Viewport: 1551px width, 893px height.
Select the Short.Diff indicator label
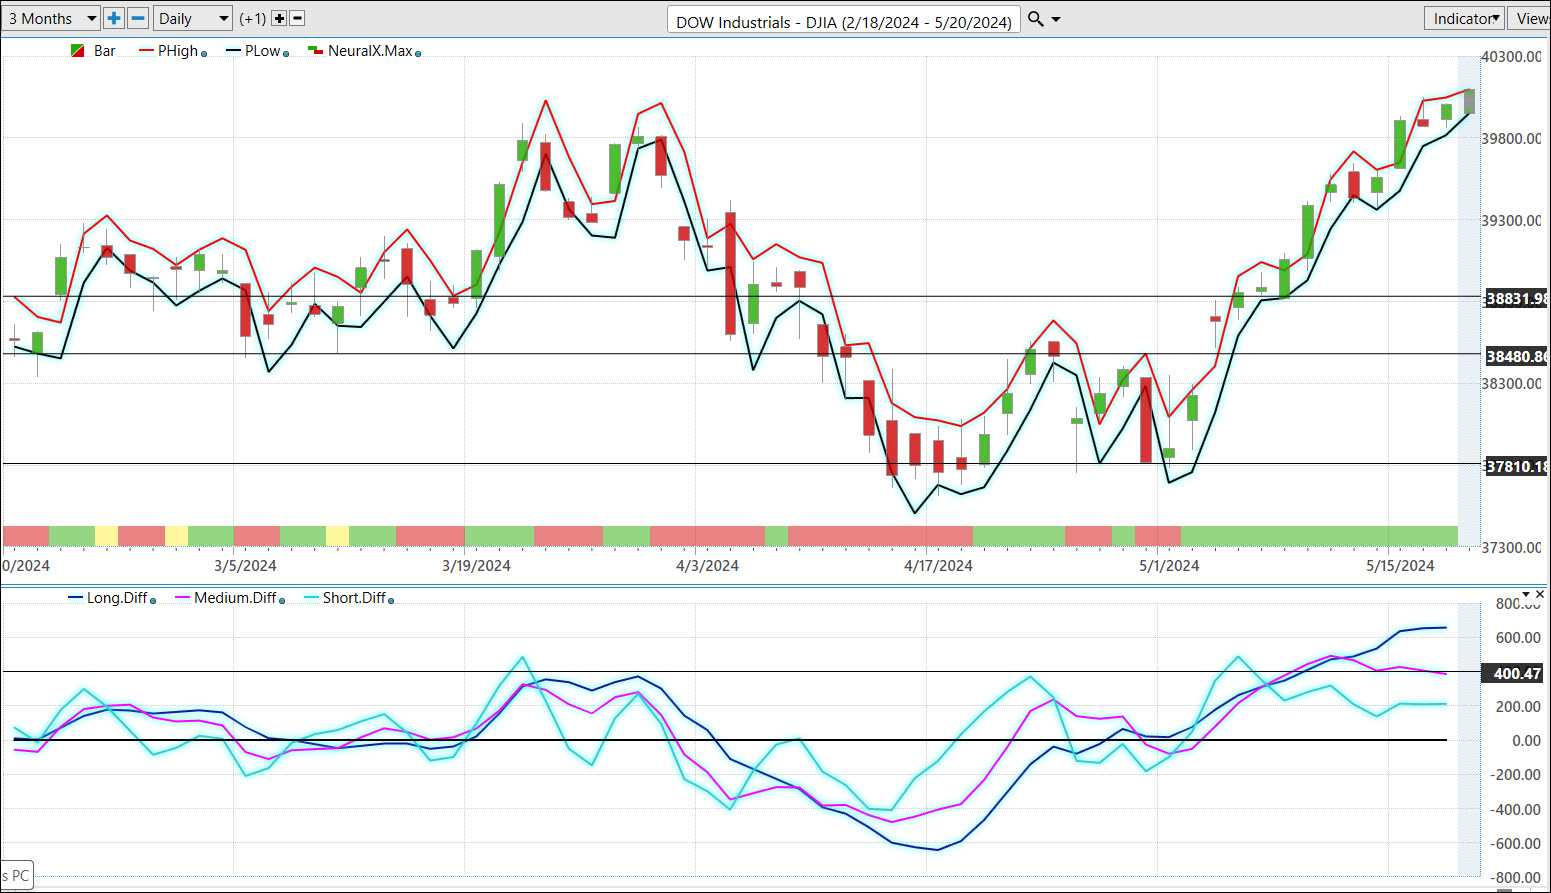(354, 598)
